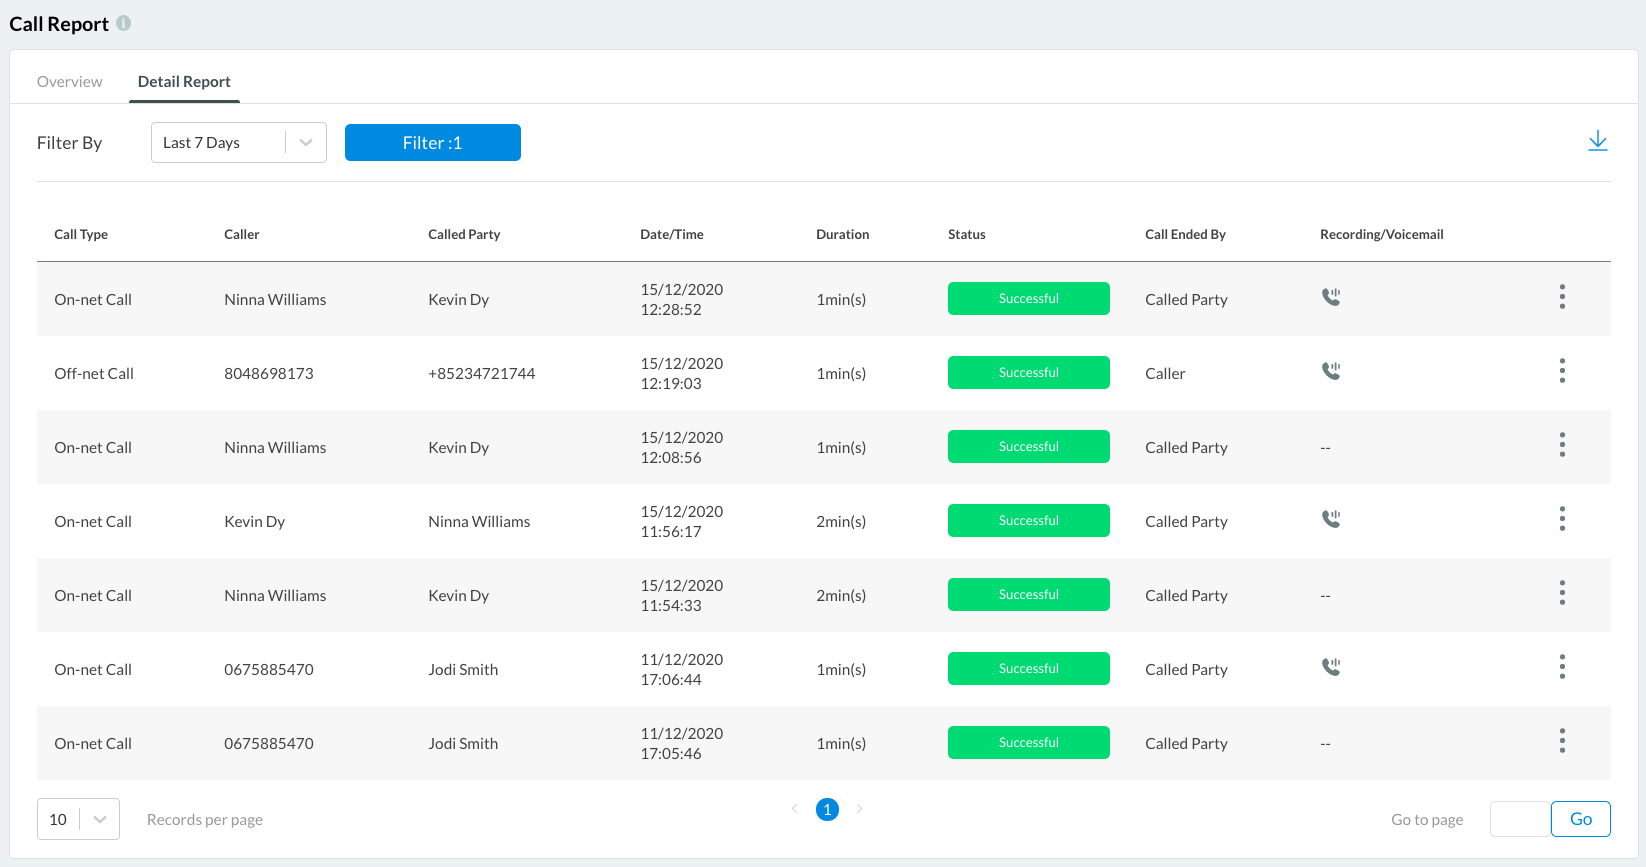Click the Call Report page title
The image size is (1646, 867).
[59, 24]
